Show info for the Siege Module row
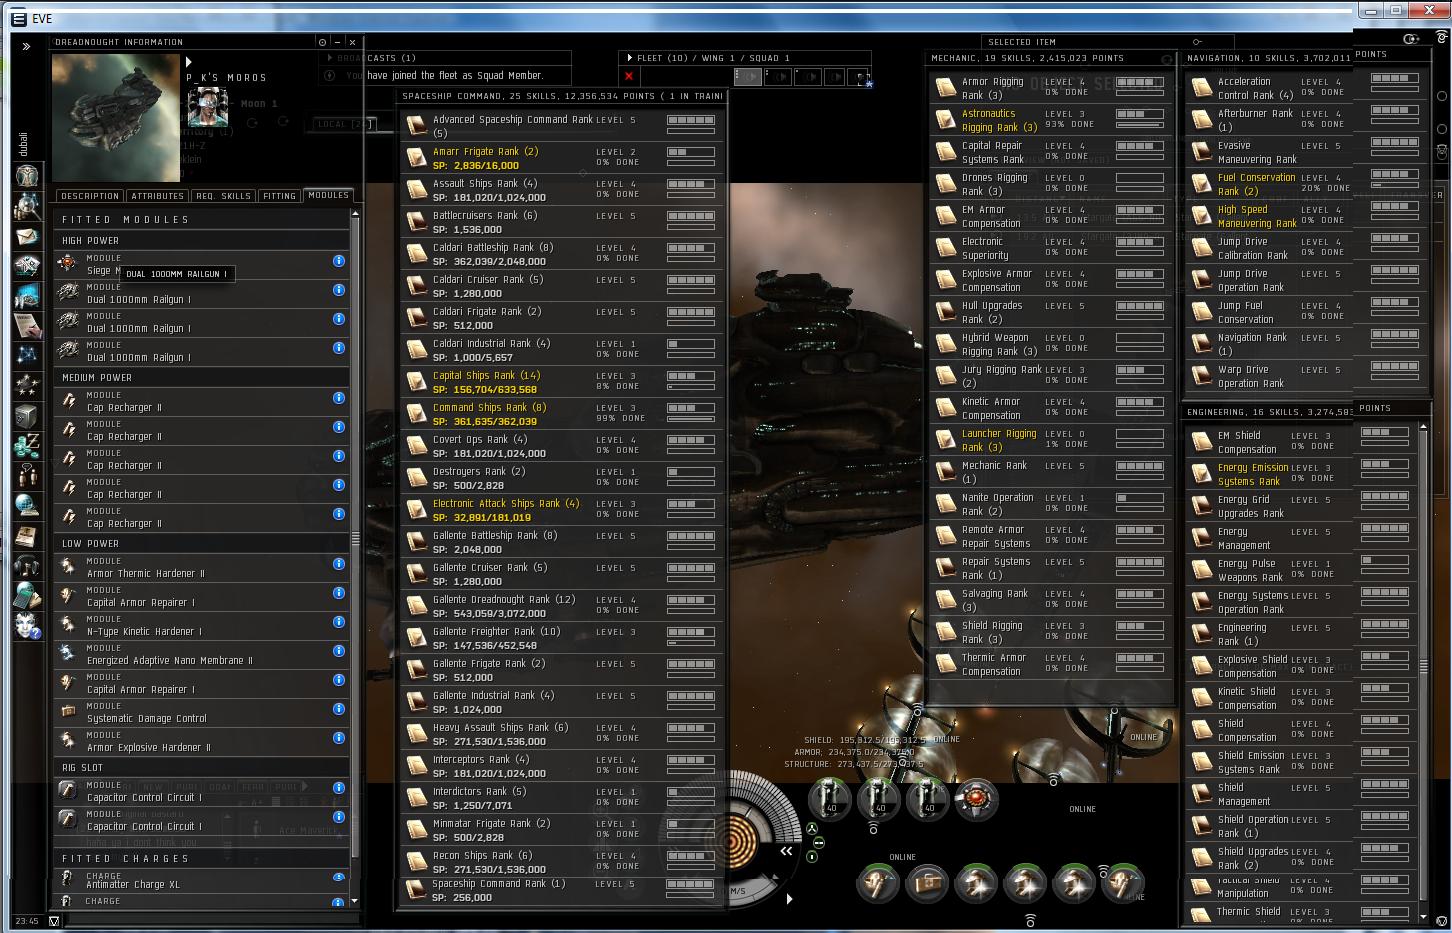 point(339,261)
